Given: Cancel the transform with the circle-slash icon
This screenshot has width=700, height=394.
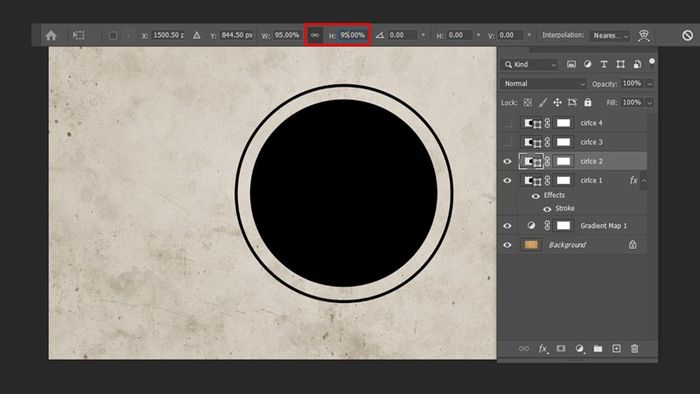Looking at the screenshot, I should (x=688, y=35).
